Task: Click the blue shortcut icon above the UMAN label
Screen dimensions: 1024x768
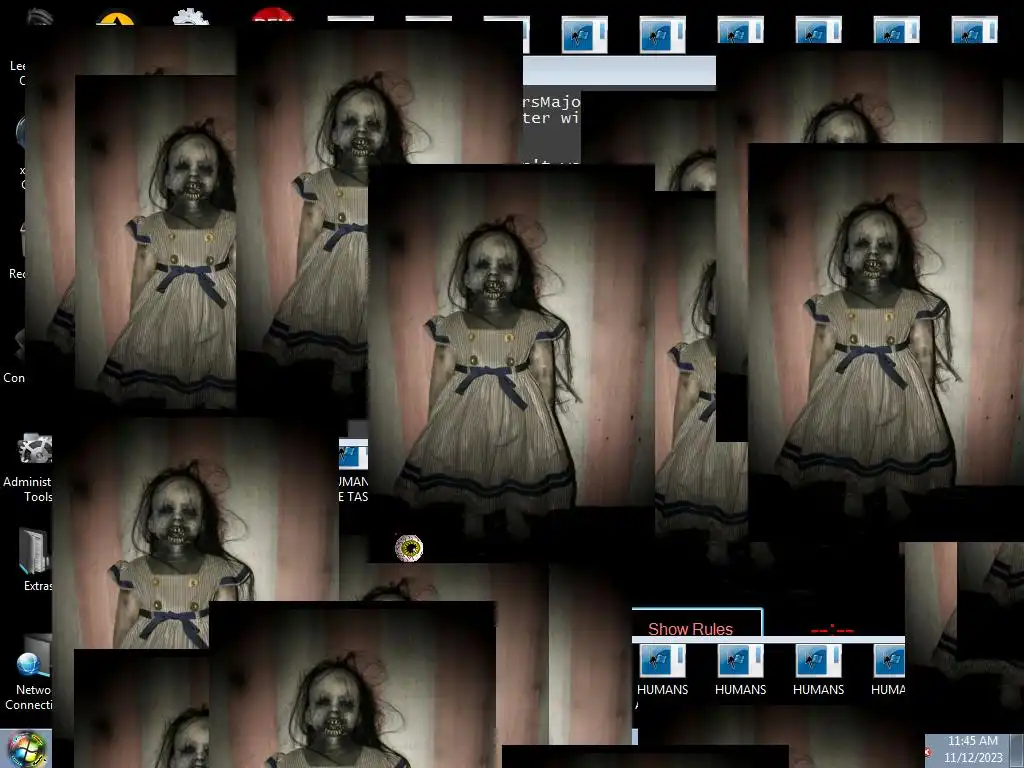Action: click(x=353, y=455)
